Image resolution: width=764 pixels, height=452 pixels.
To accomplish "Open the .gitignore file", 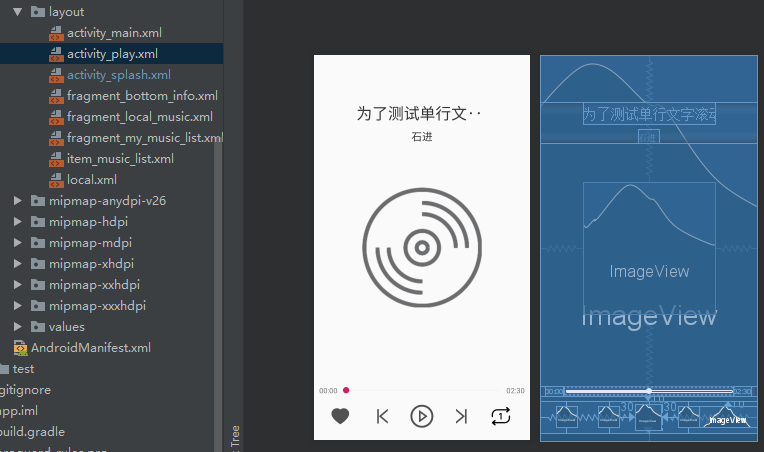I will 25,390.
